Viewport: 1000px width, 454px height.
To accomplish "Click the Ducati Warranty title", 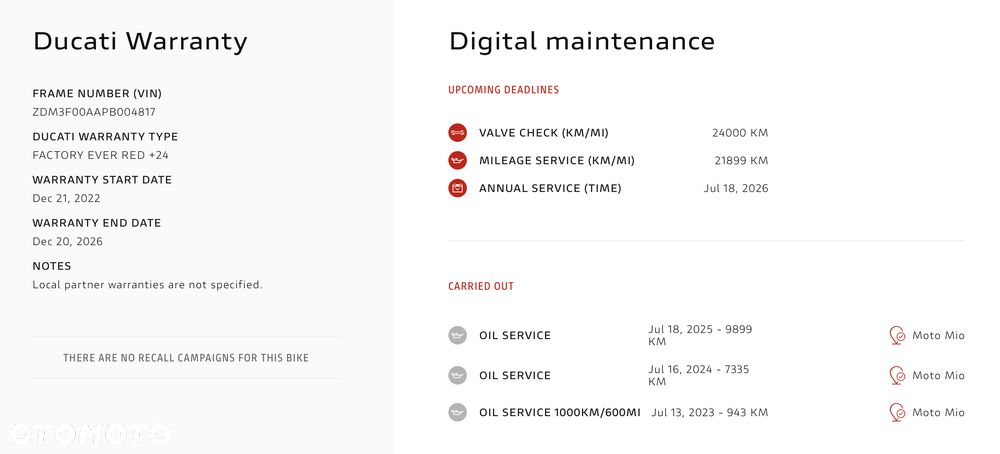I will (x=140, y=41).
